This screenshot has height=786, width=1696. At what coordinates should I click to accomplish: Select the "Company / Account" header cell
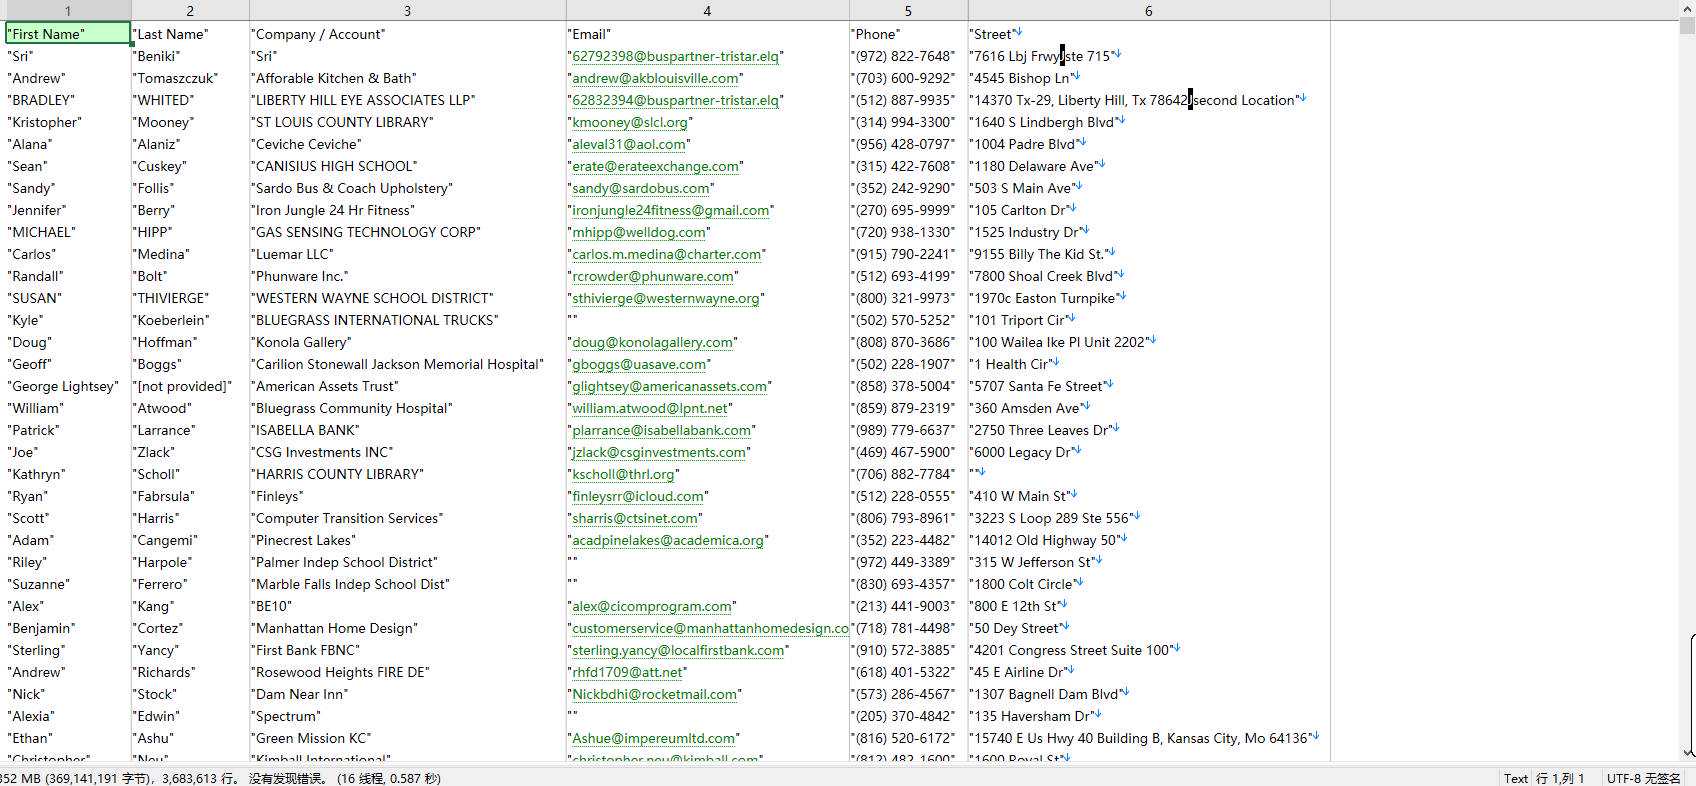(x=407, y=34)
